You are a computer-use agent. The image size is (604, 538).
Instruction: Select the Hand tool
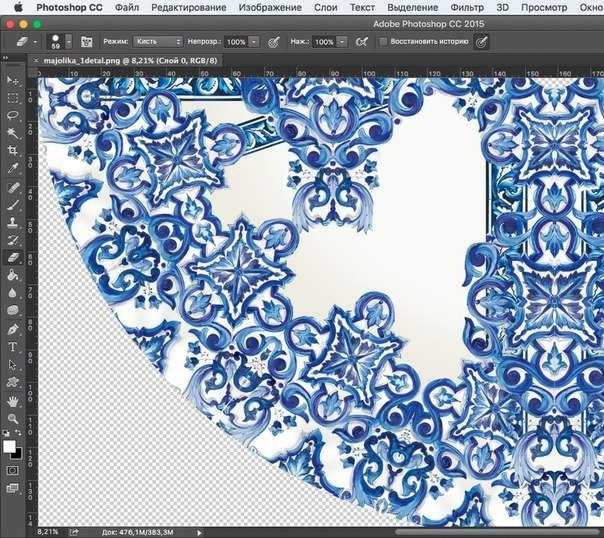click(12, 402)
